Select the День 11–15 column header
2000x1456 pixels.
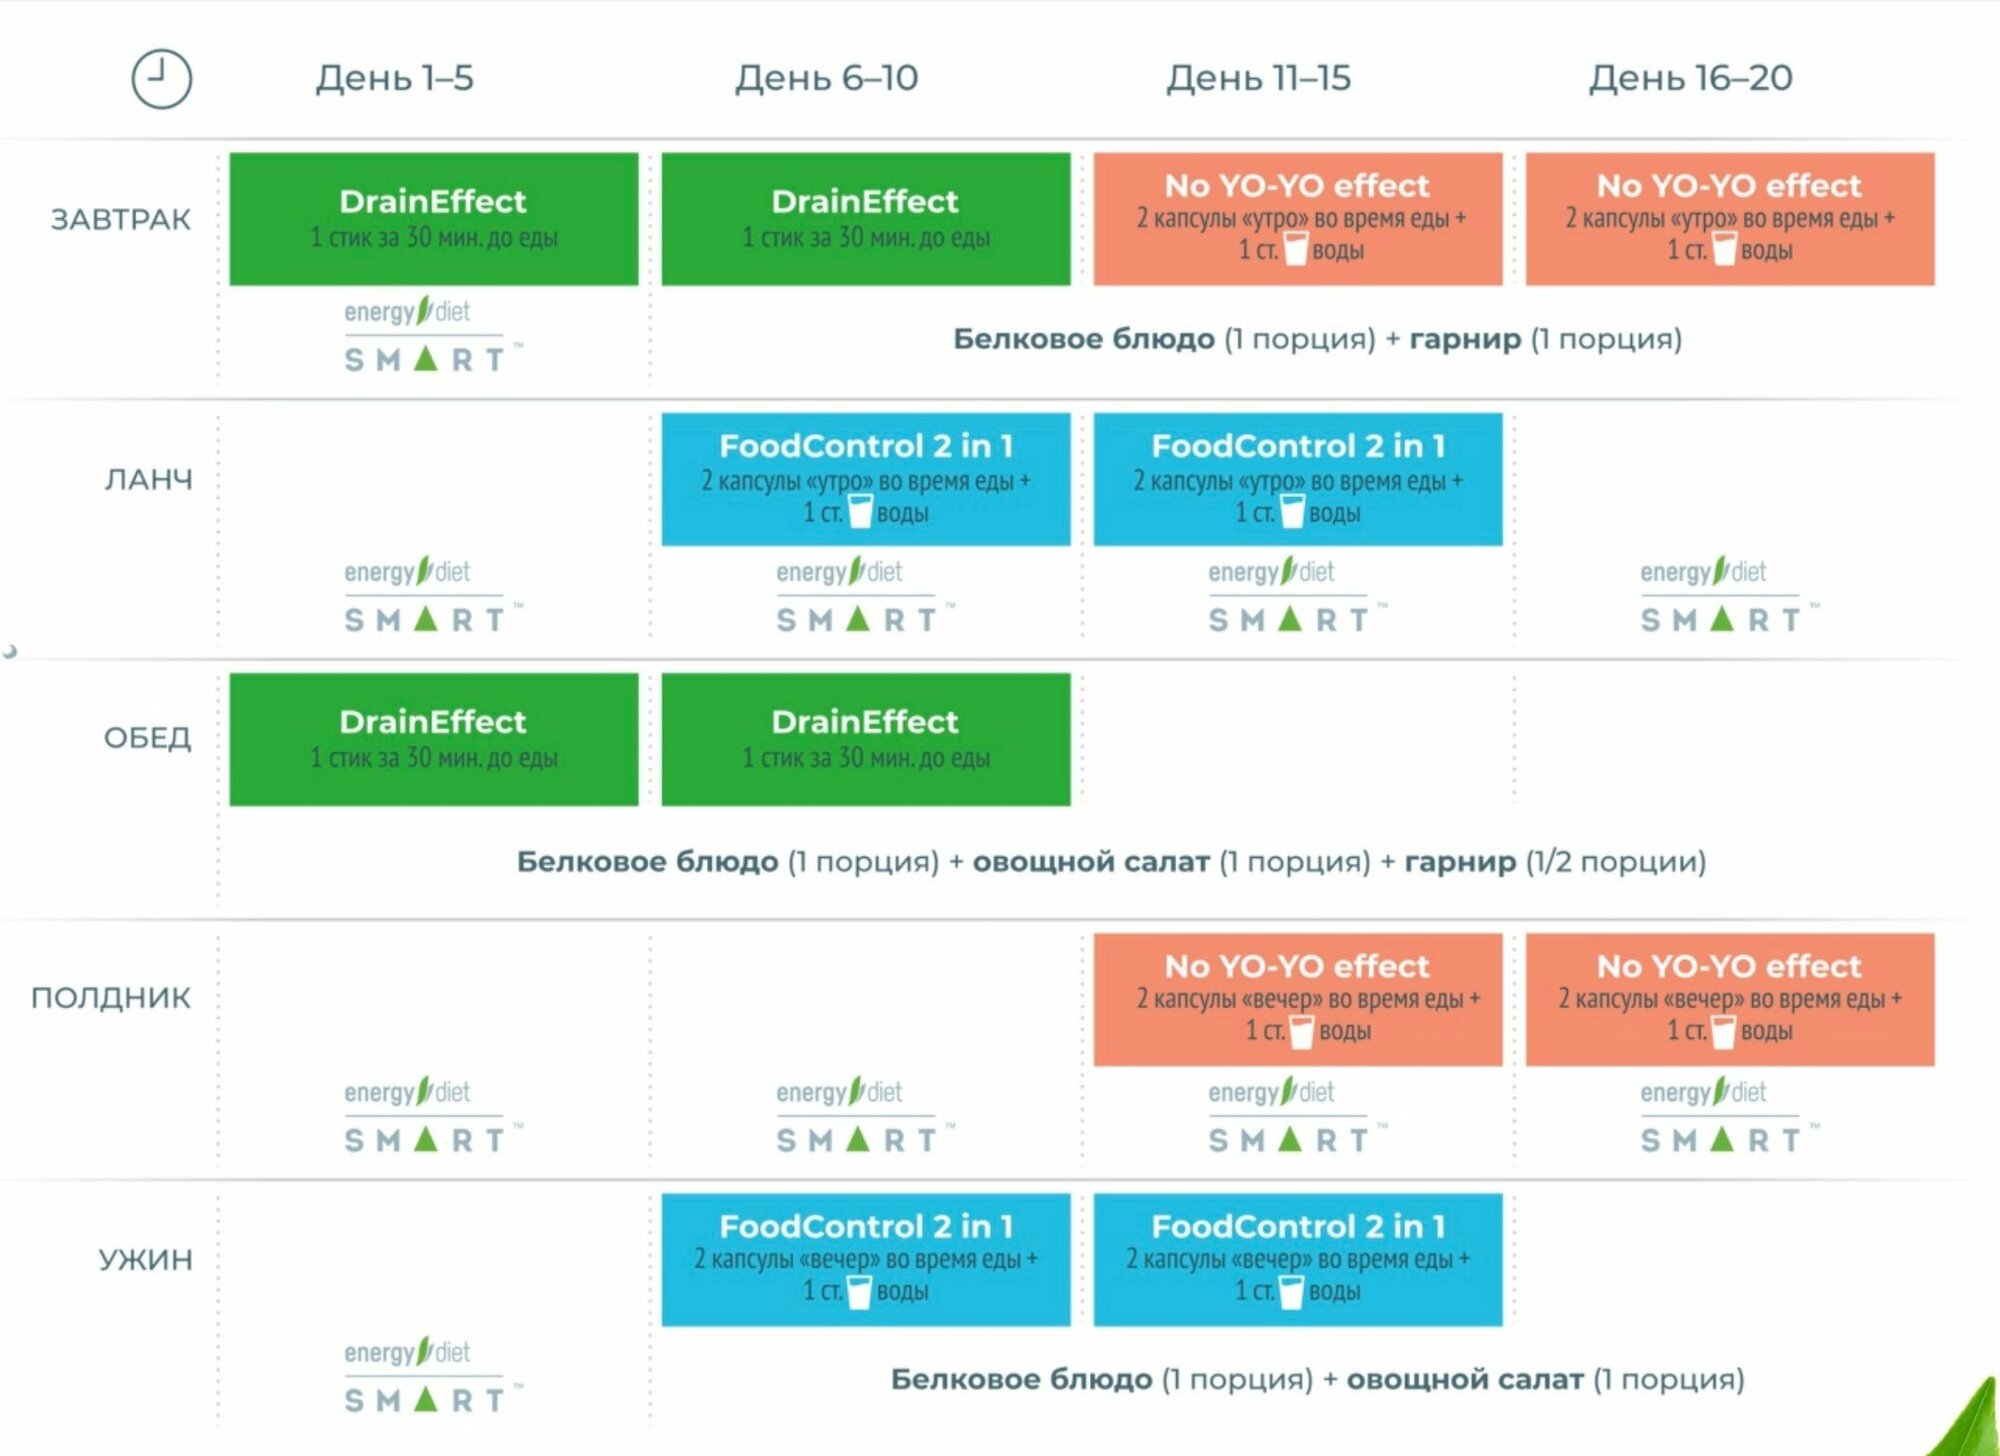coord(1258,78)
